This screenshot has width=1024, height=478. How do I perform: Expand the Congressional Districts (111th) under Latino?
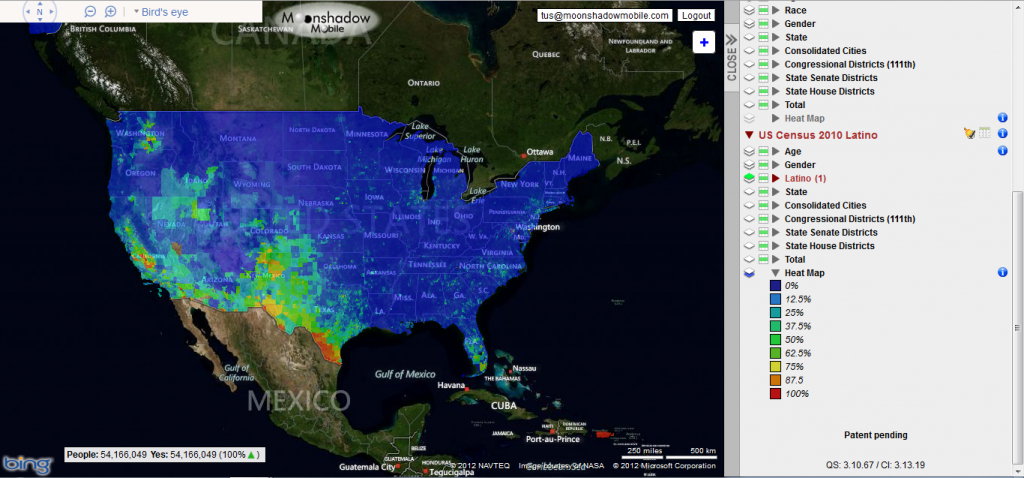pyautogui.click(x=775, y=219)
